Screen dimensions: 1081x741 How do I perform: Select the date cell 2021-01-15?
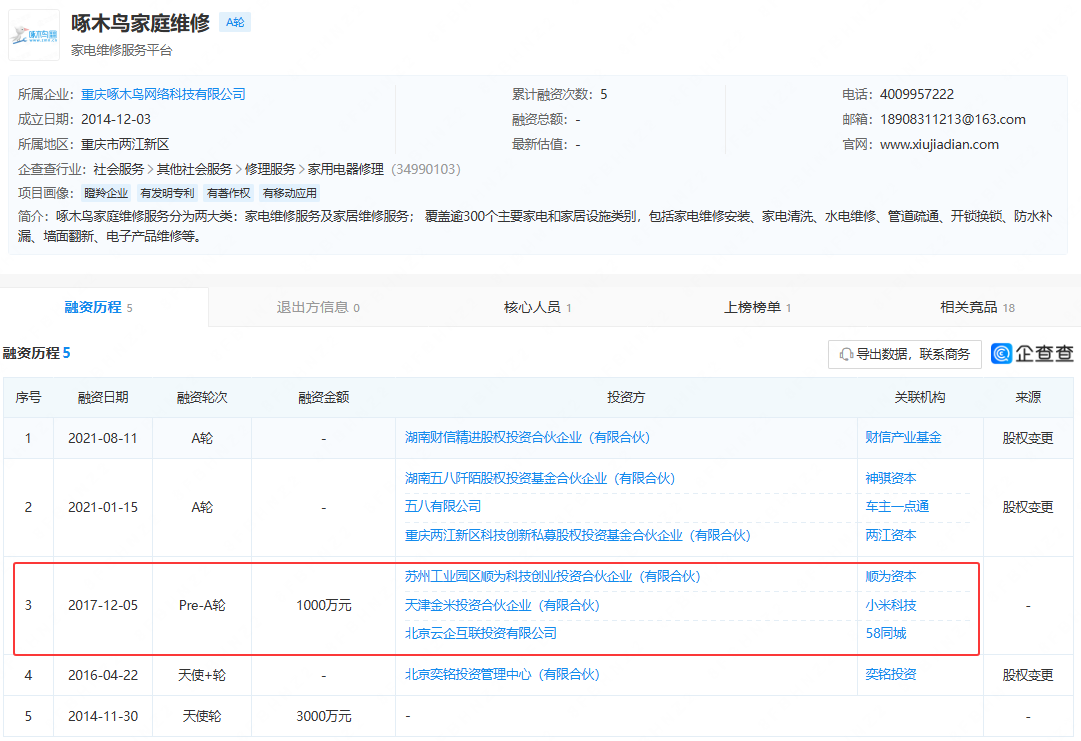click(103, 507)
